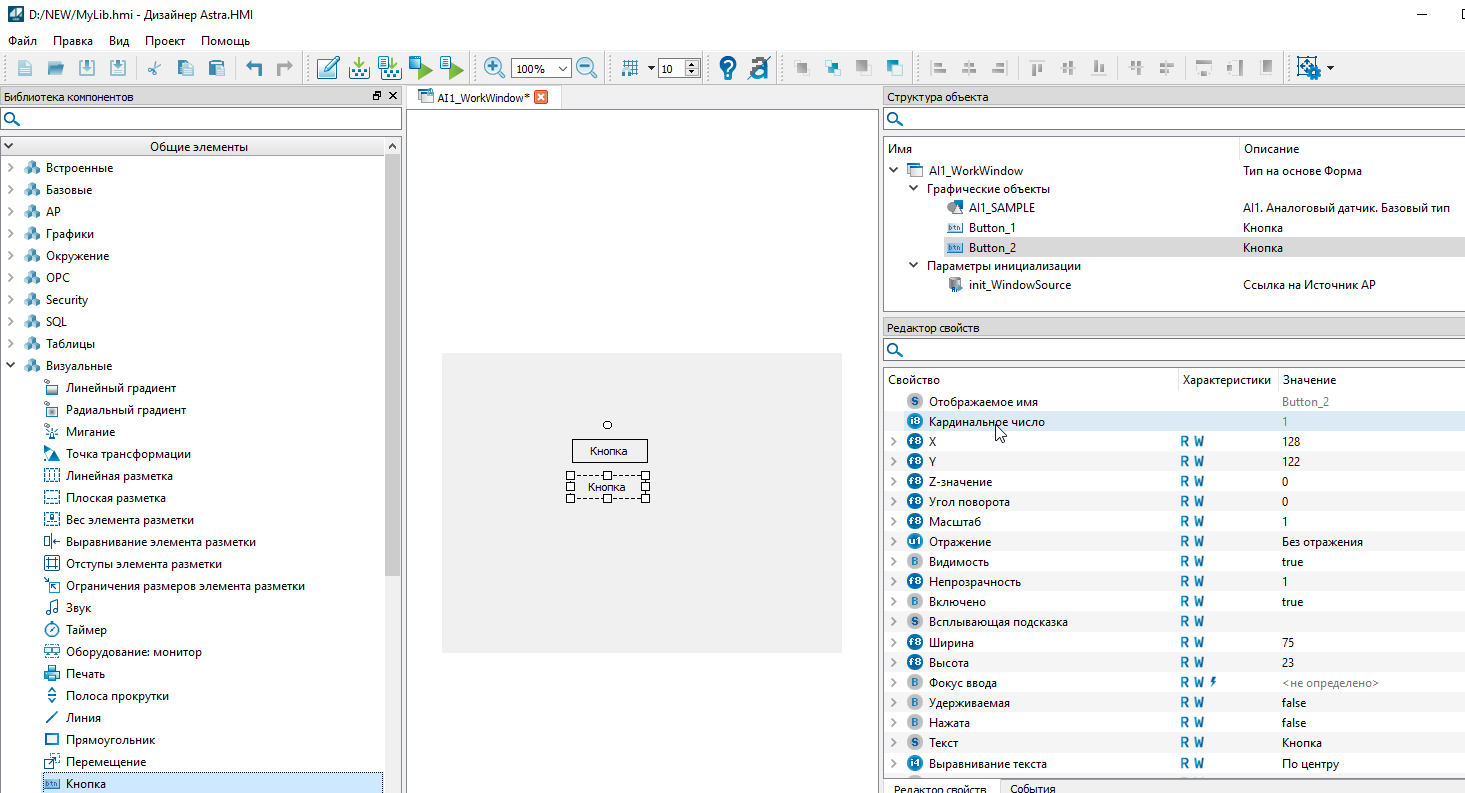Screen dimensions: 1465x793
Task: Open the zoom level 100% dropdown
Action: point(562,69)
